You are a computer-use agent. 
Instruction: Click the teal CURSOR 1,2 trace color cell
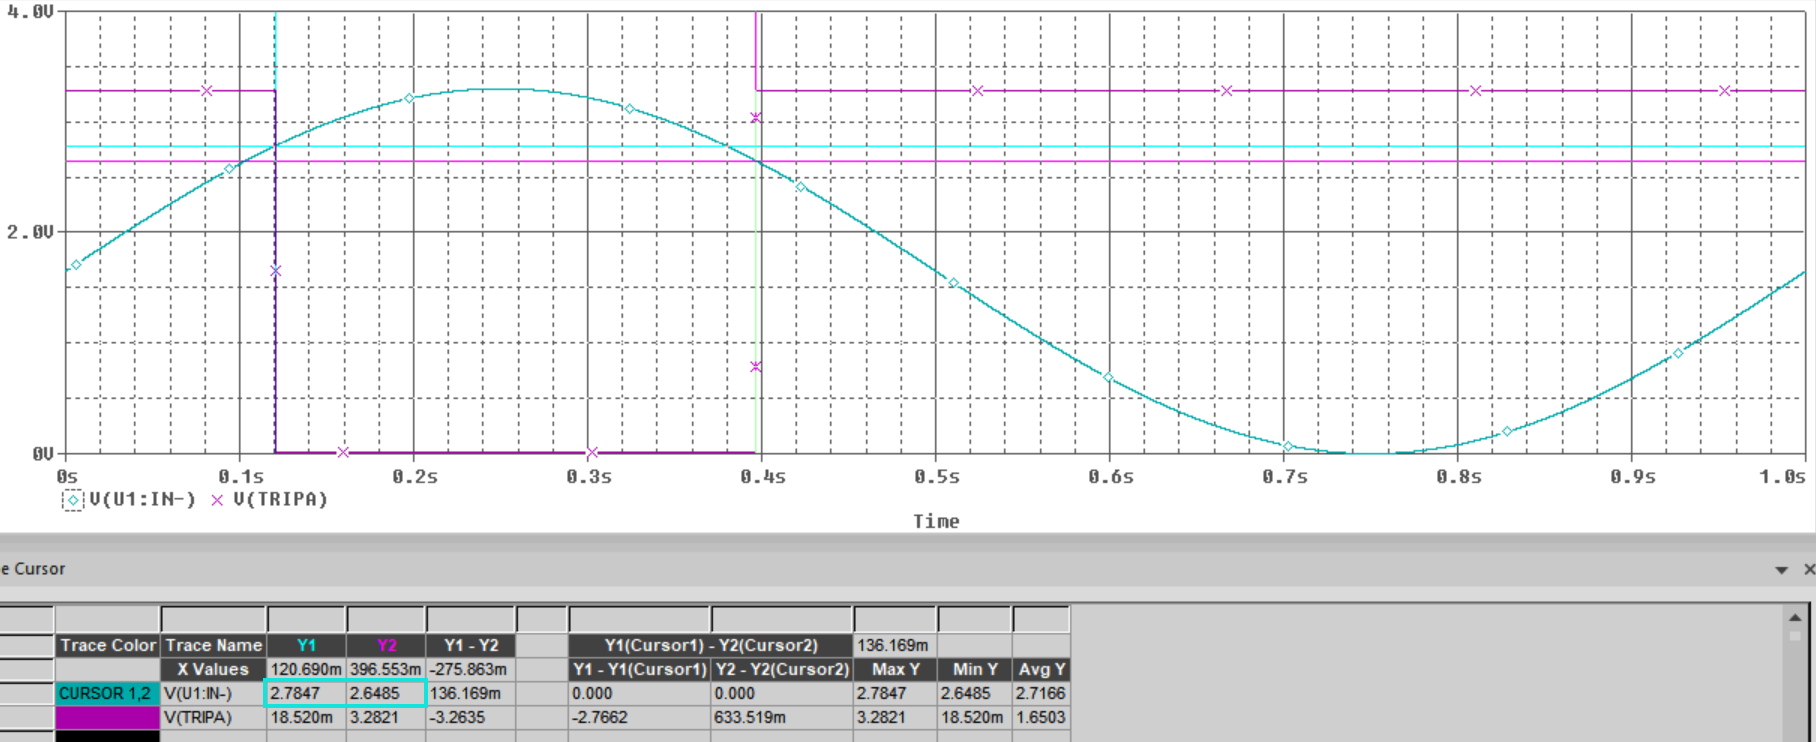(x=107, y=693)
